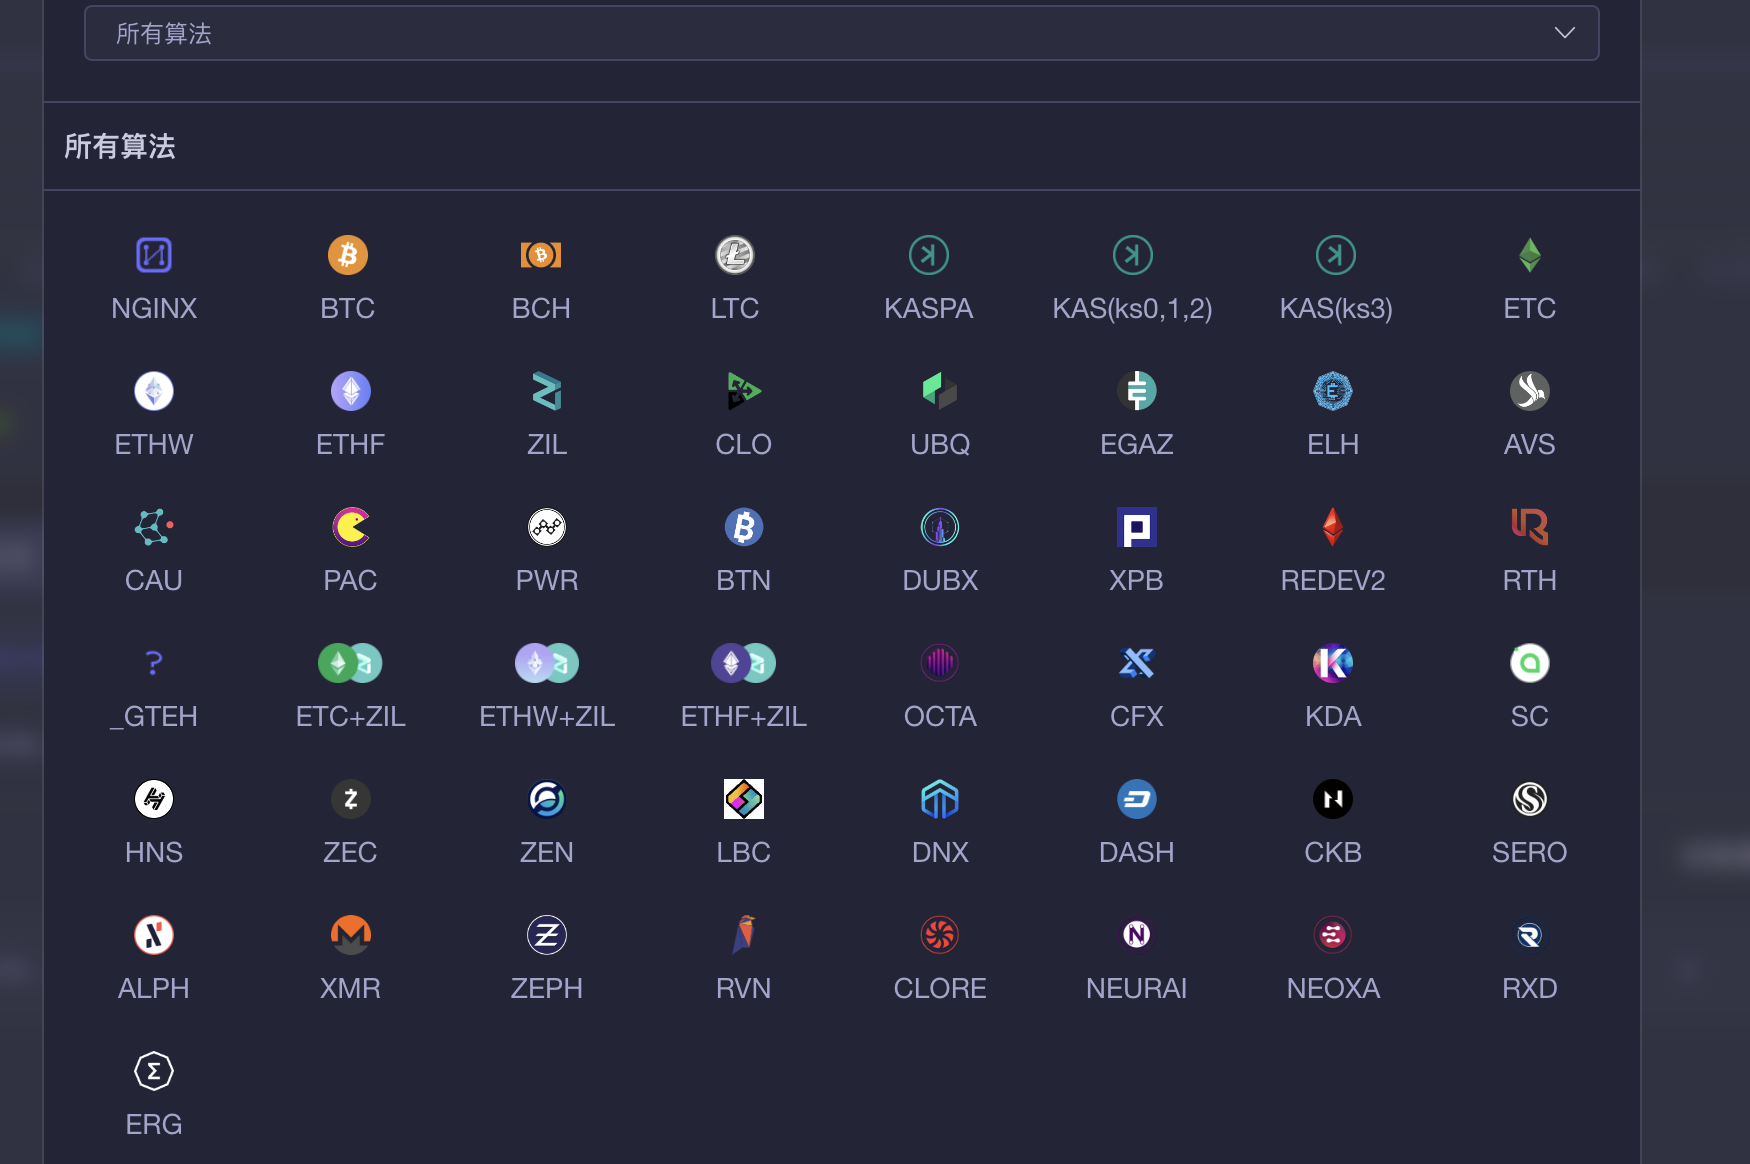
Task: Choose the DASH coin icon
Action: click(1137, 799)
